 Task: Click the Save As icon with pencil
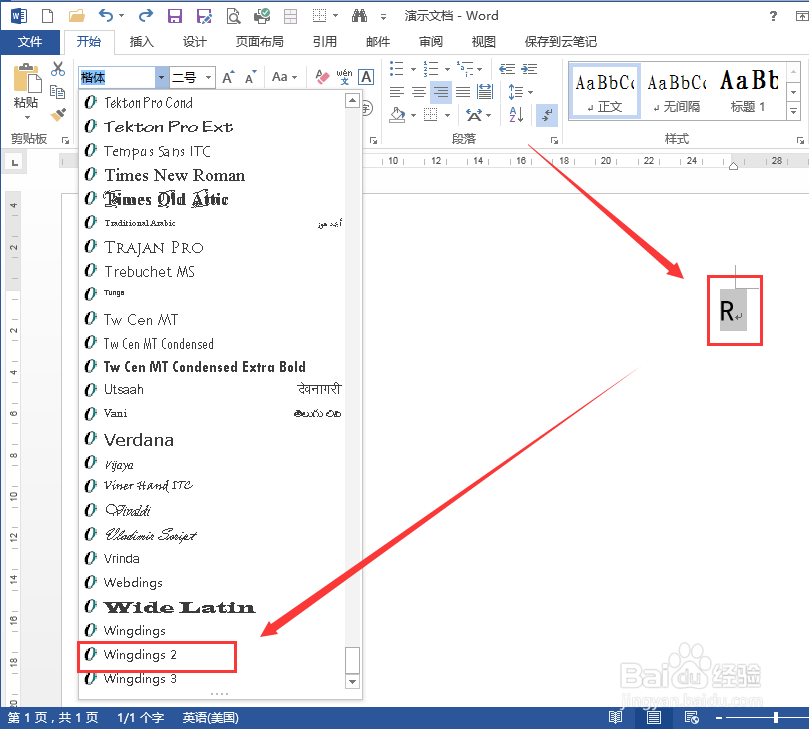coord(204,16)
